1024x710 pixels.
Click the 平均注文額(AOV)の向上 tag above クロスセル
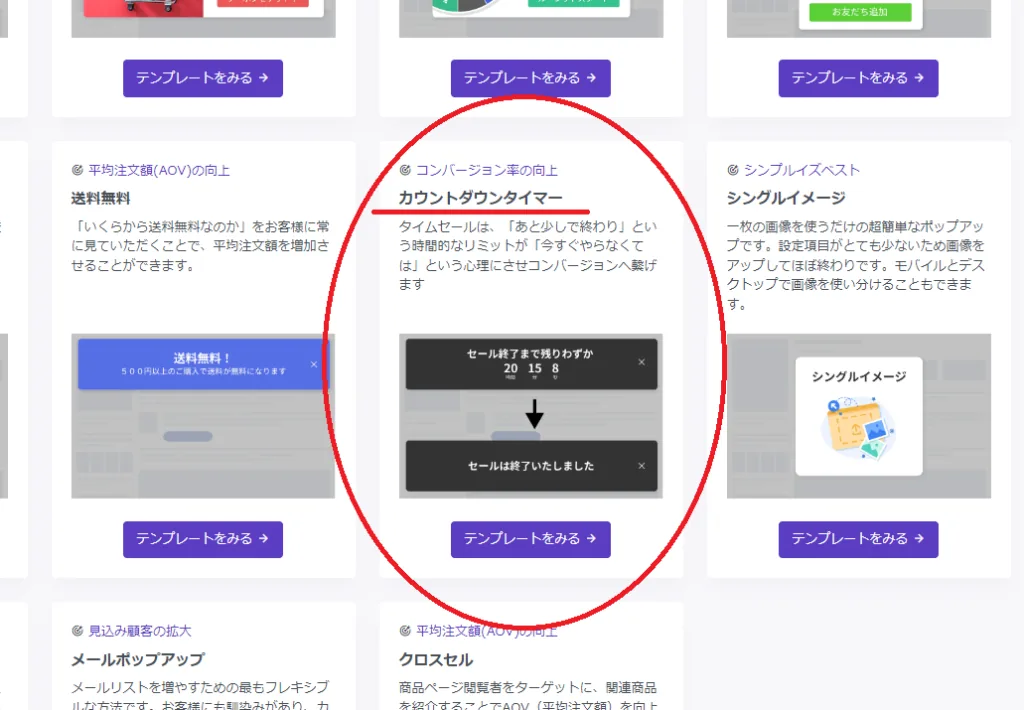pyautogui.click(x=487, y=631)
